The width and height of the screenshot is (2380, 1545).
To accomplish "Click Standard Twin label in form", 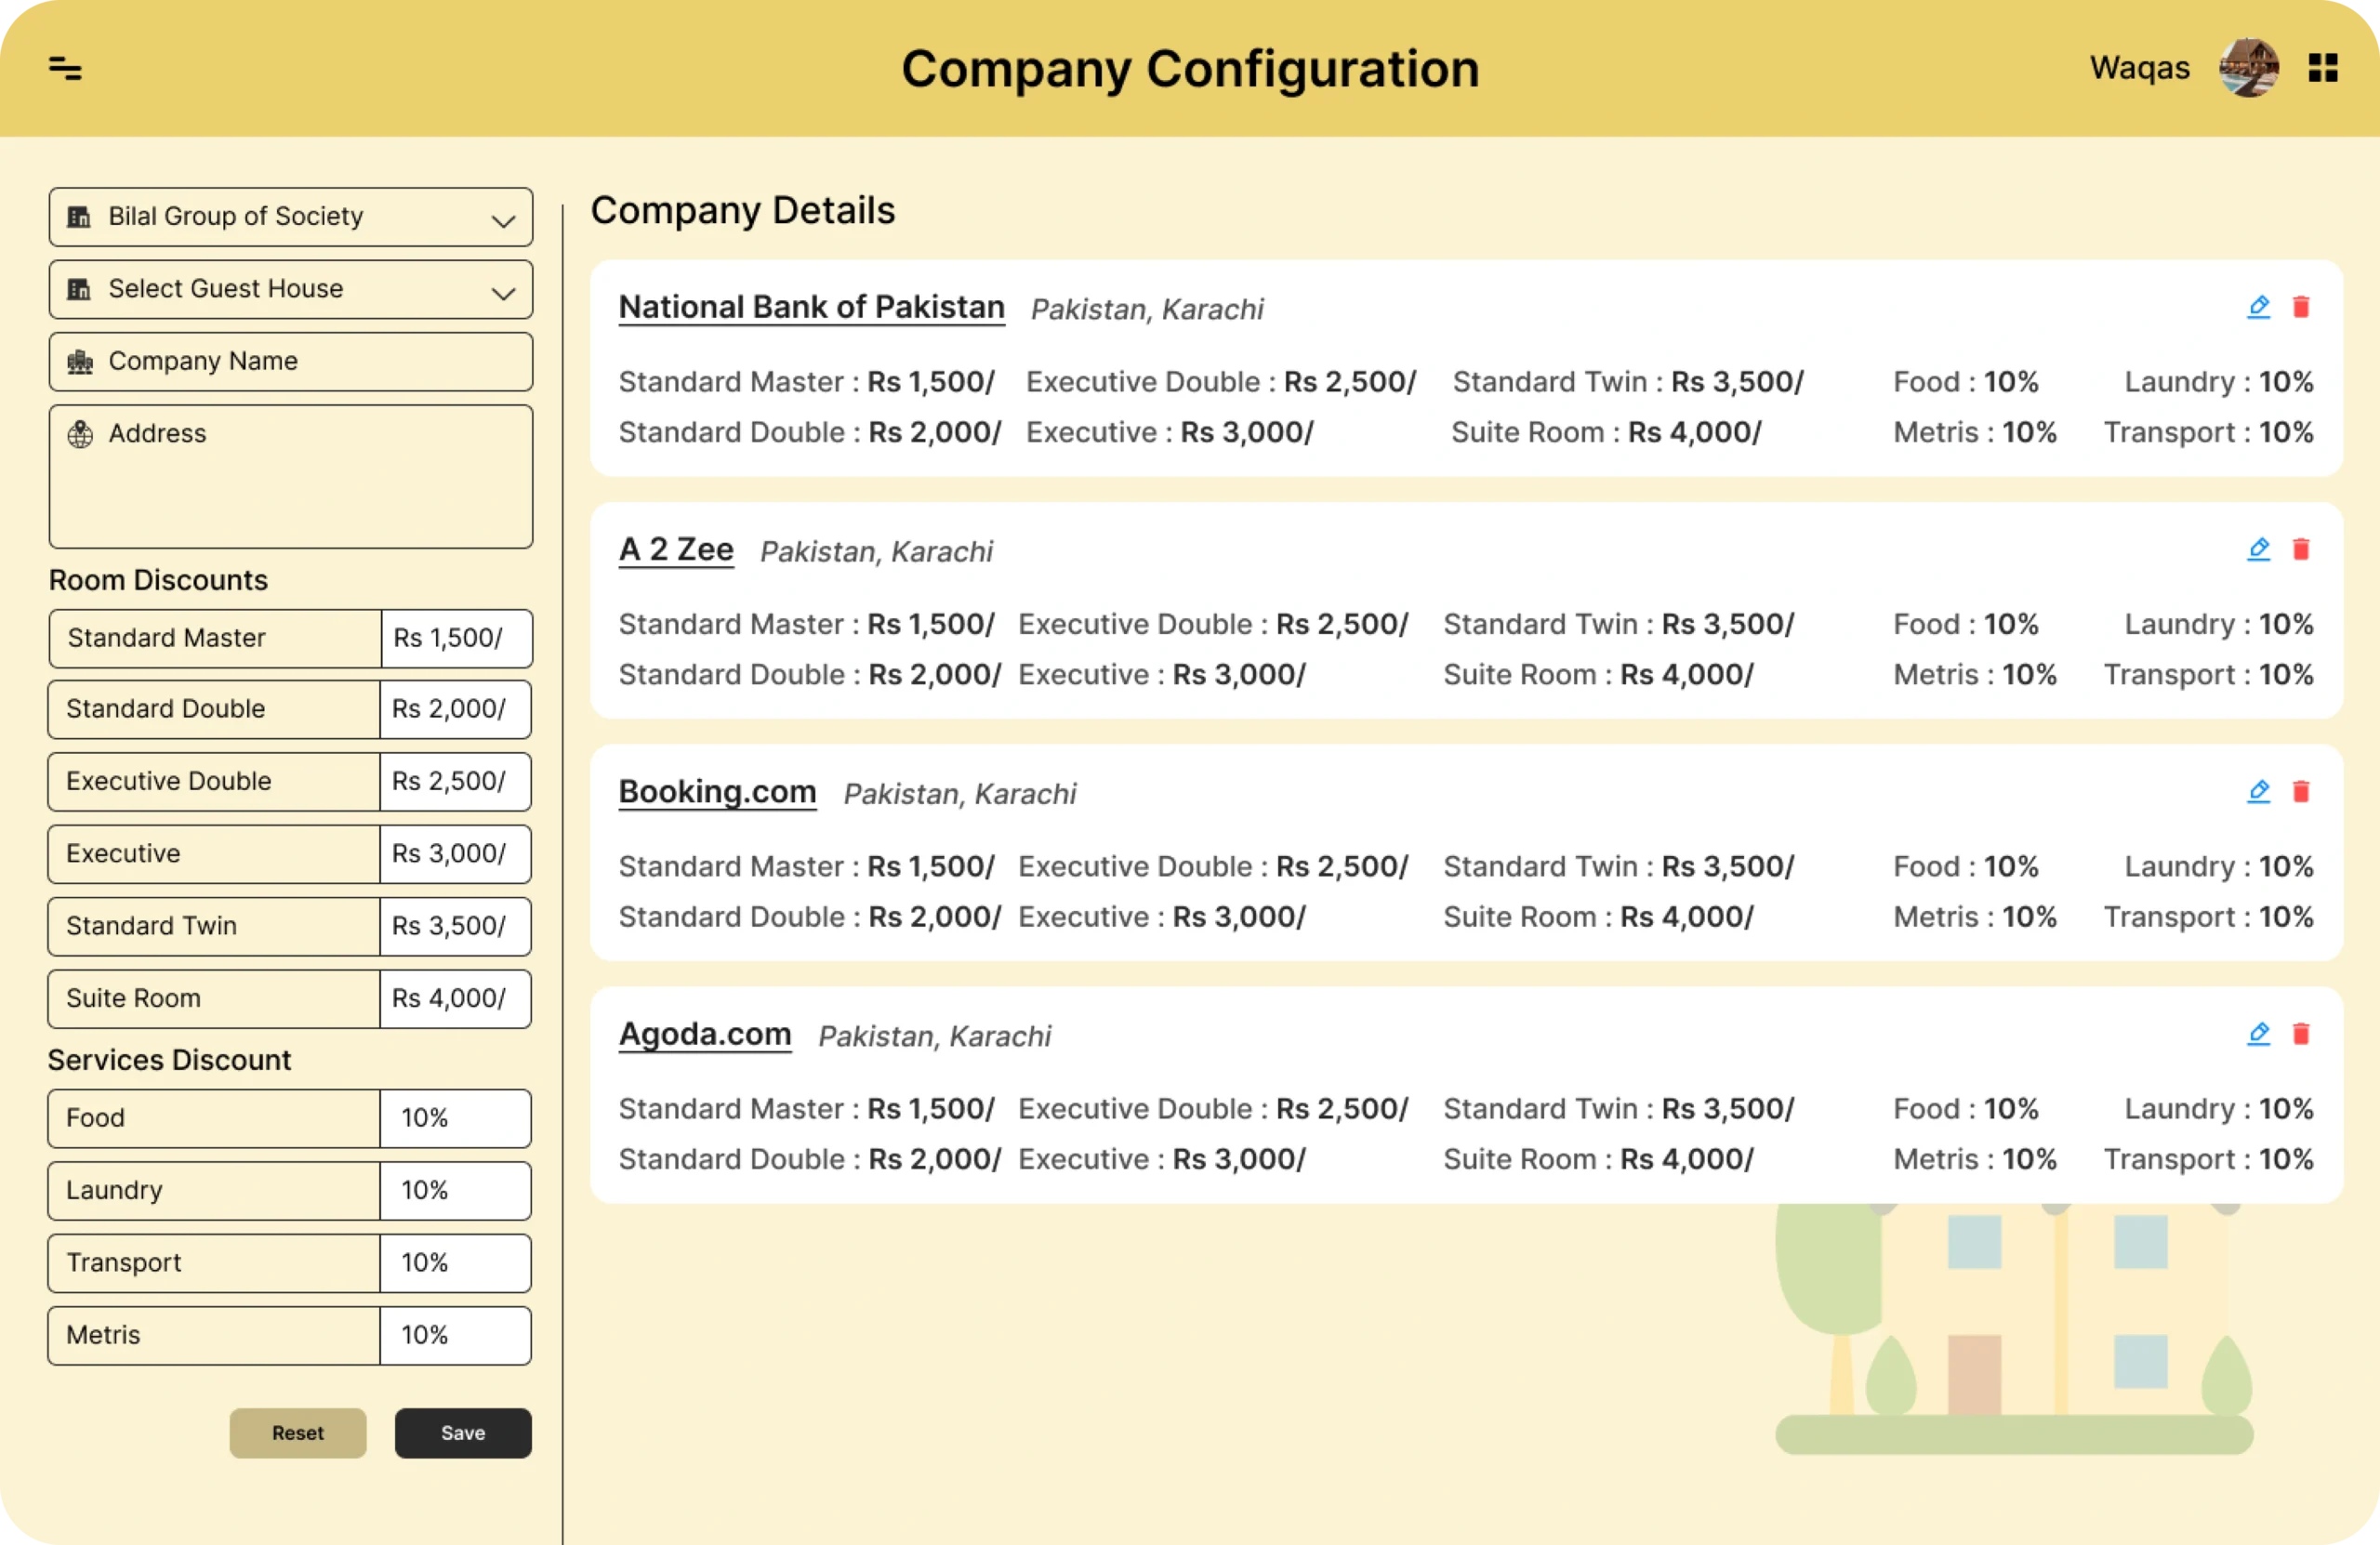I will [151, 926].
